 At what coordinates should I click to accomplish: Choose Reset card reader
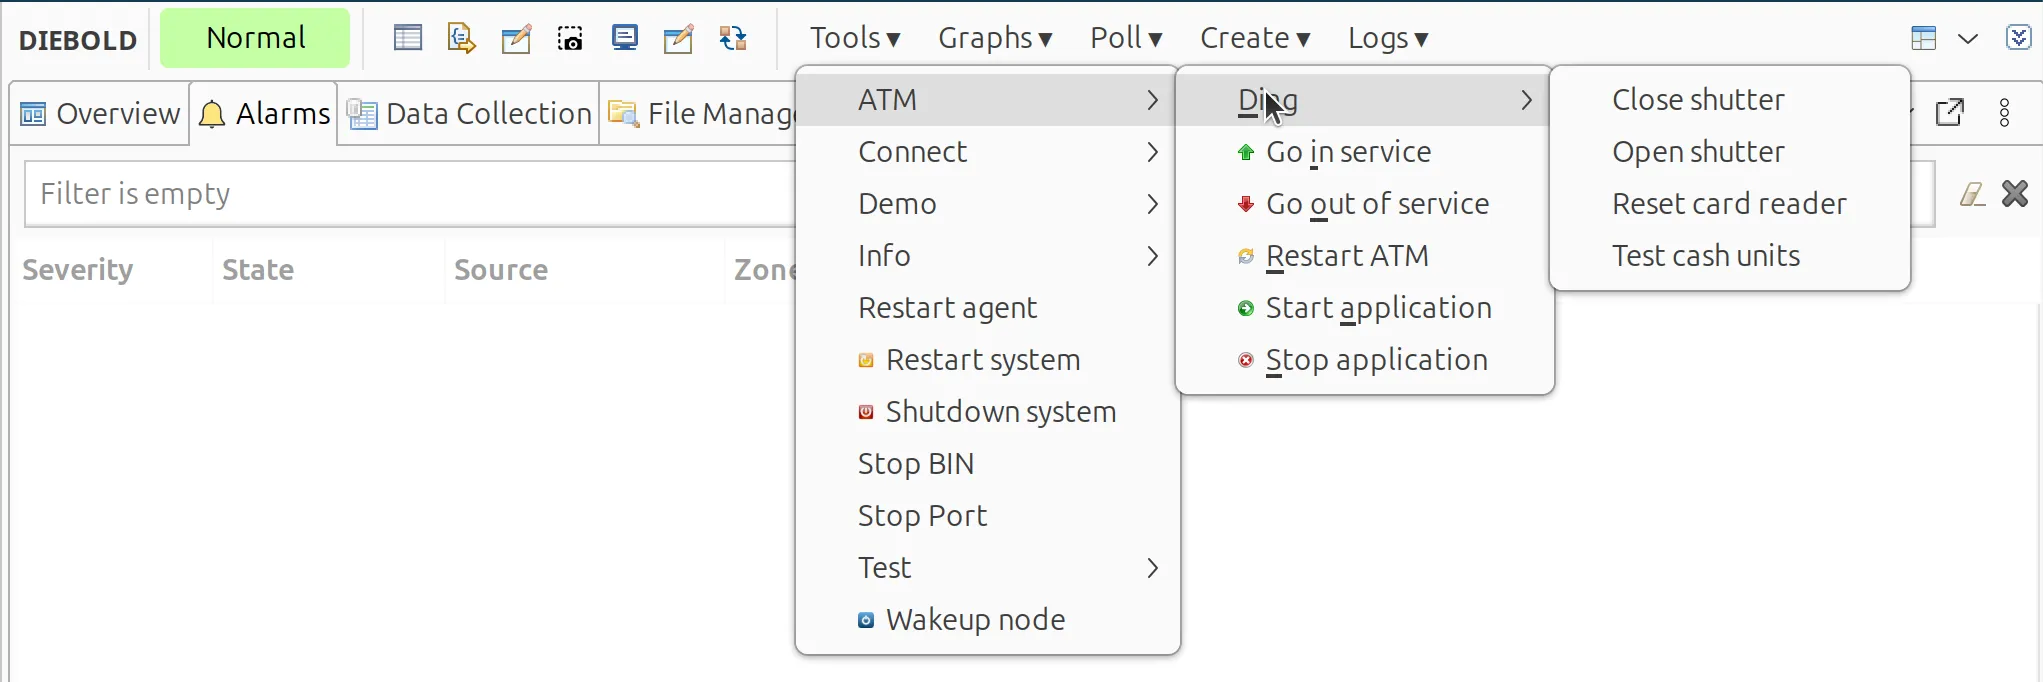[x=1730, y=204]
